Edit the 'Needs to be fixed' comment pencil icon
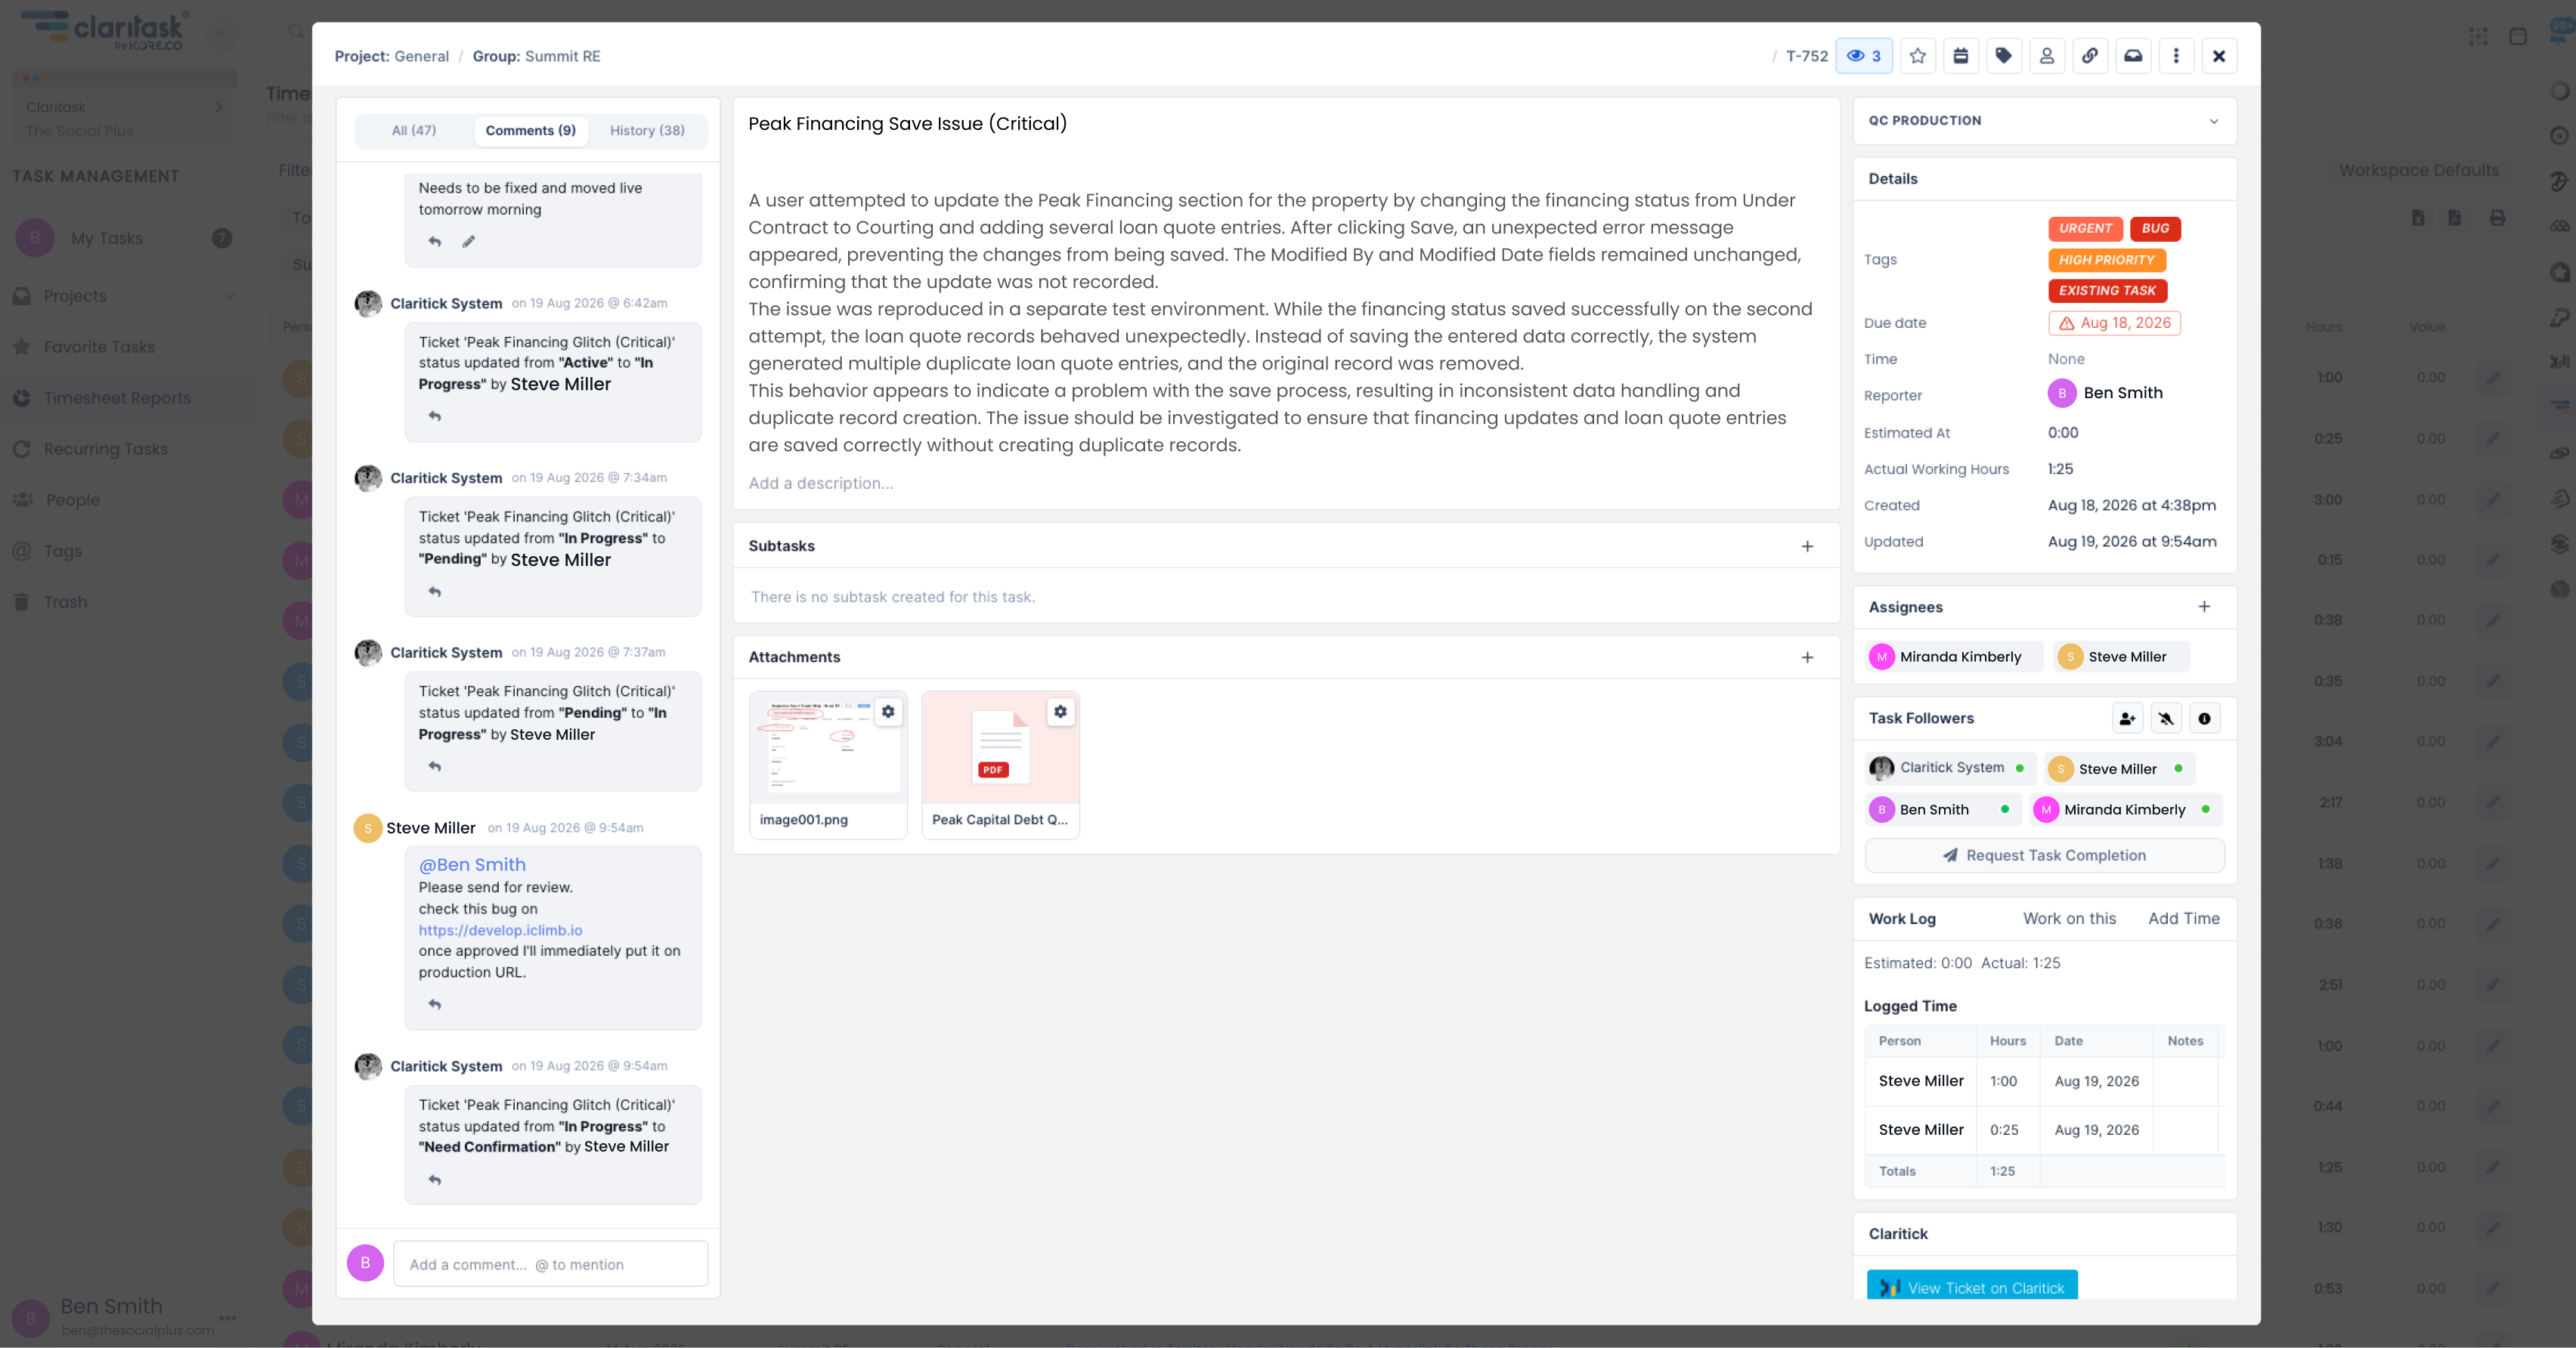The width and height of the screenshot is (2576, 1348). coord(468,241)
